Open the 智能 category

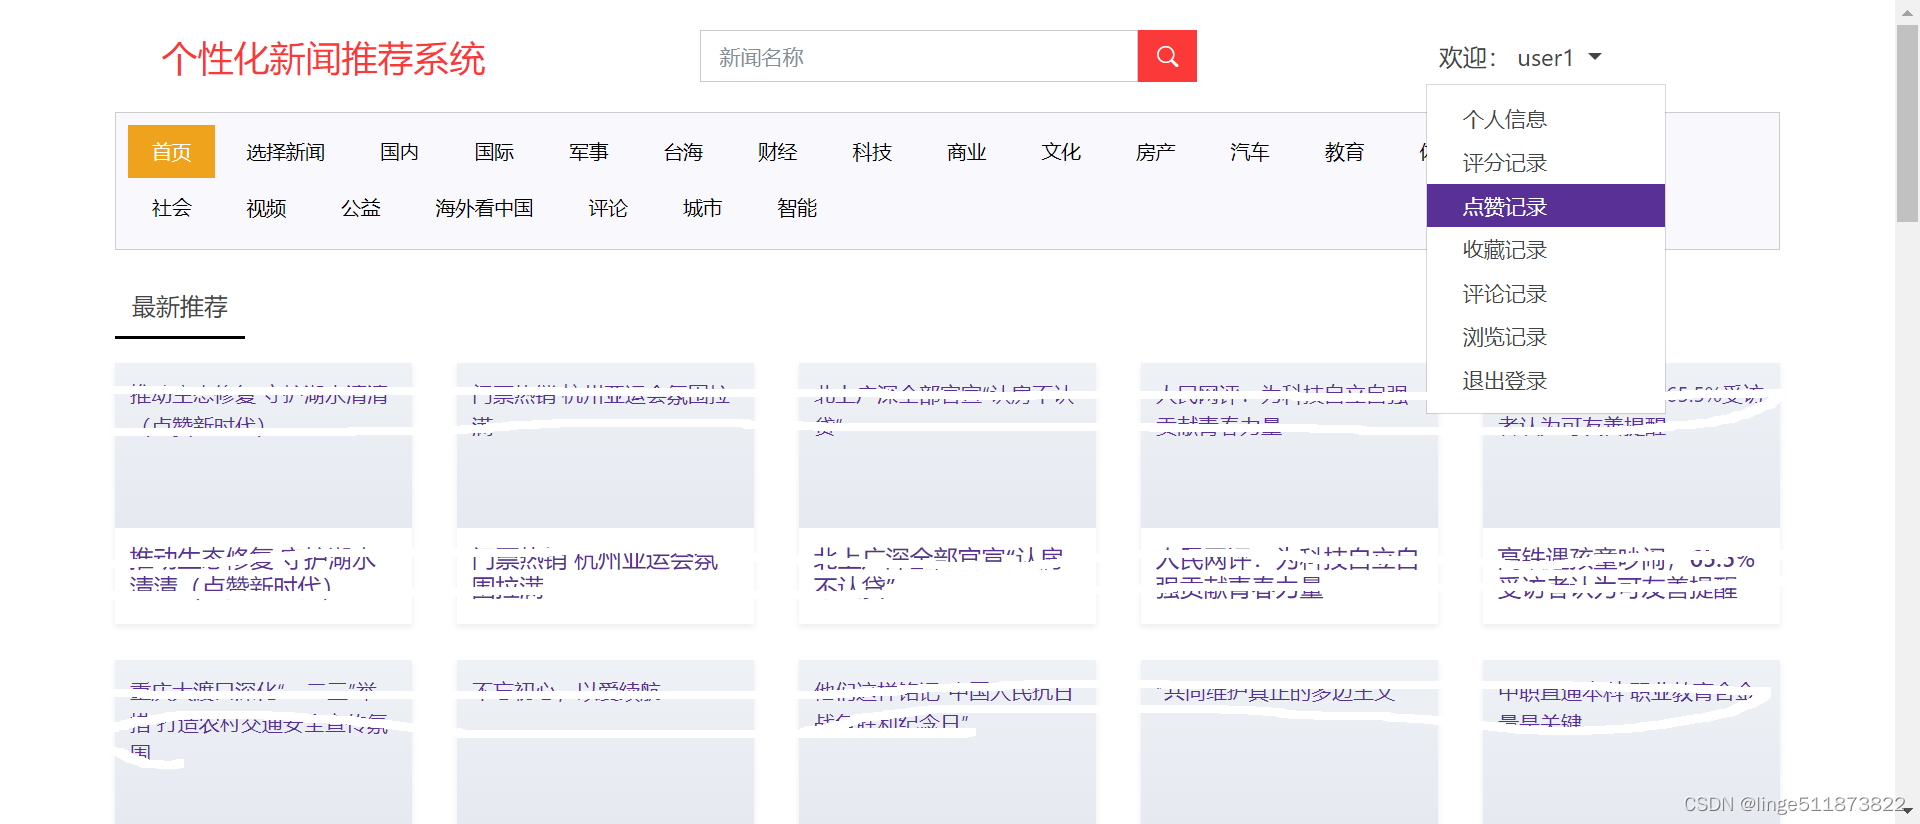pos(797,208)
